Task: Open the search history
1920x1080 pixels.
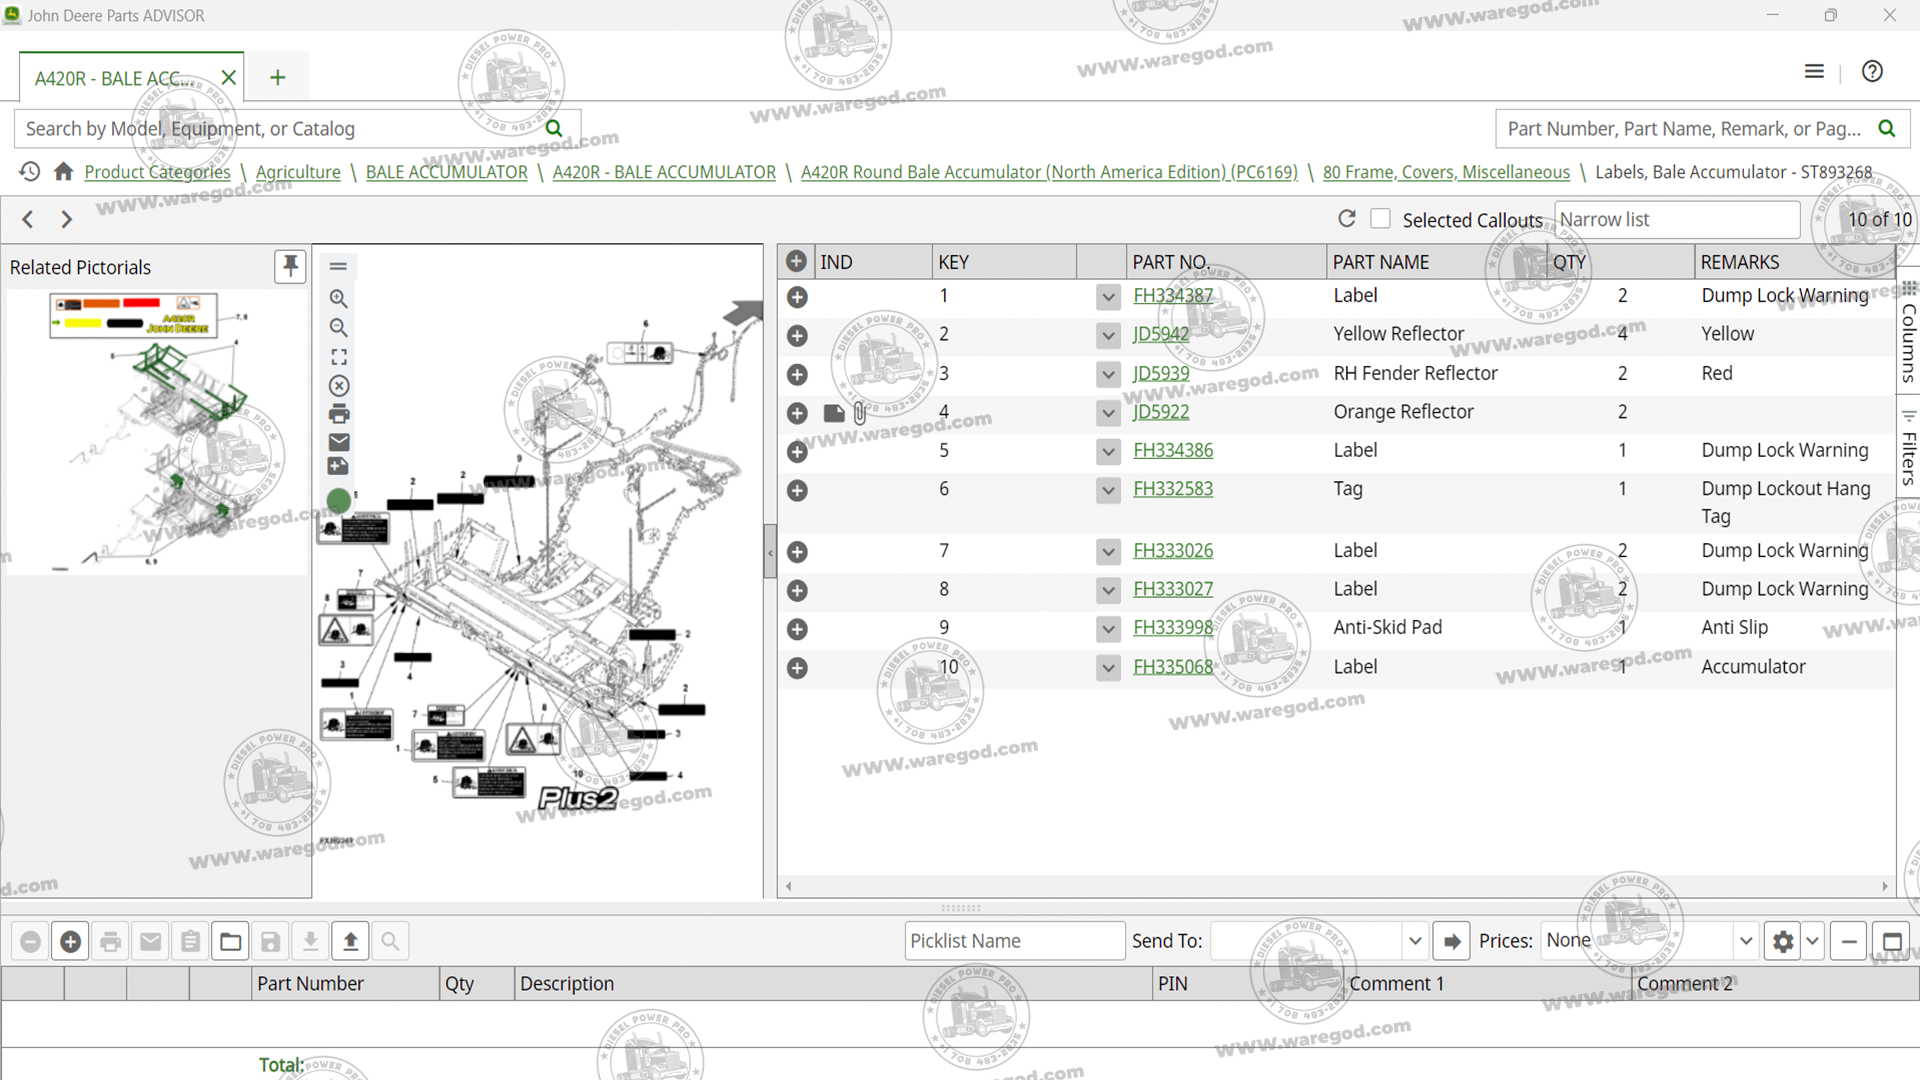Action: (x=29, y=171)
